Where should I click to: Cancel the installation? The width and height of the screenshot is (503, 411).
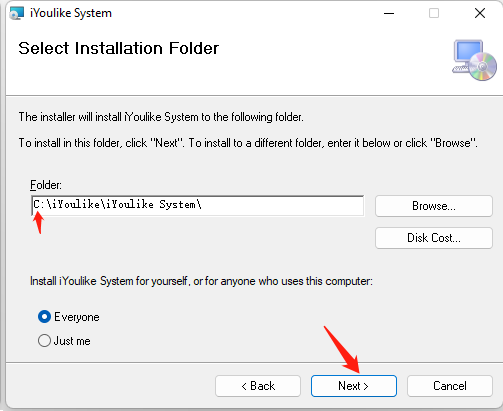click(450, 386)
